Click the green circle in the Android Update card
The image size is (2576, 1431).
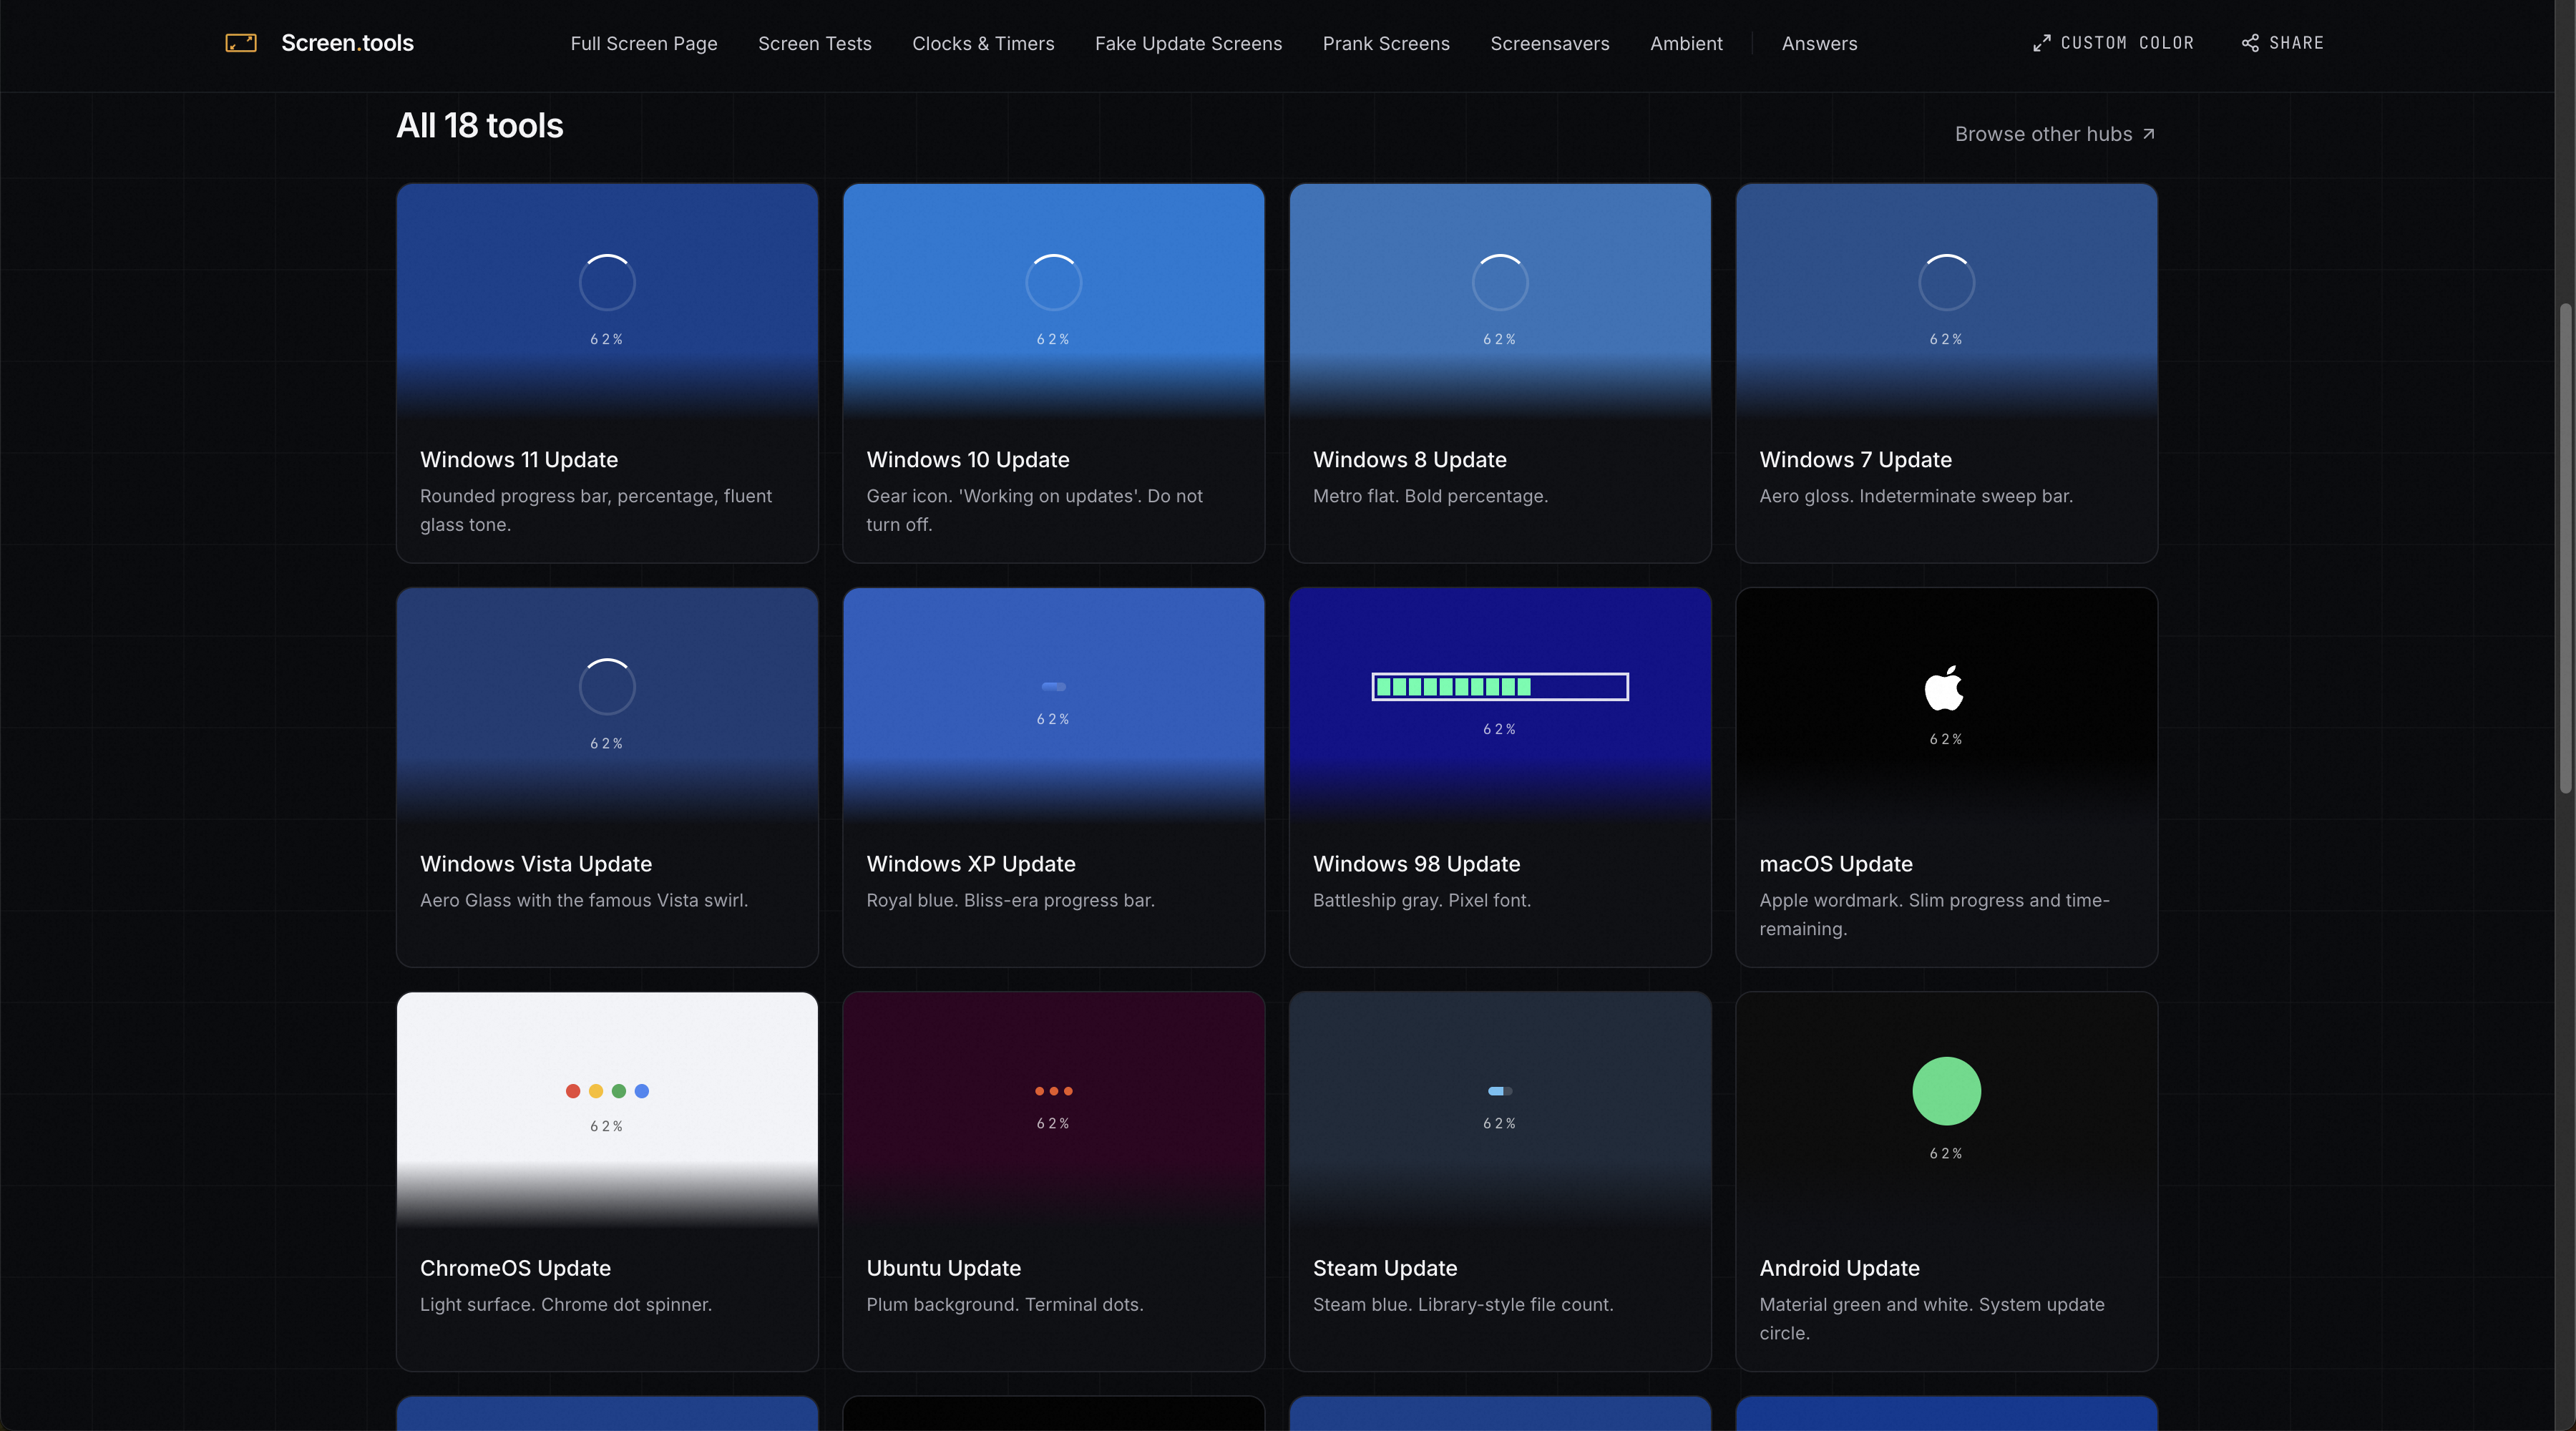tap(1946, 1091)
